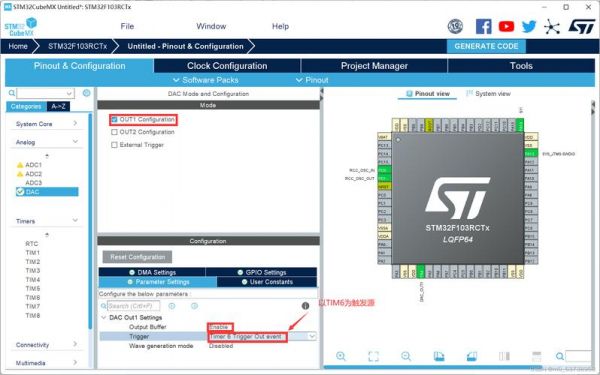Enable External Trigger checkbox
The image size is (600, 375).
[114, 145]
